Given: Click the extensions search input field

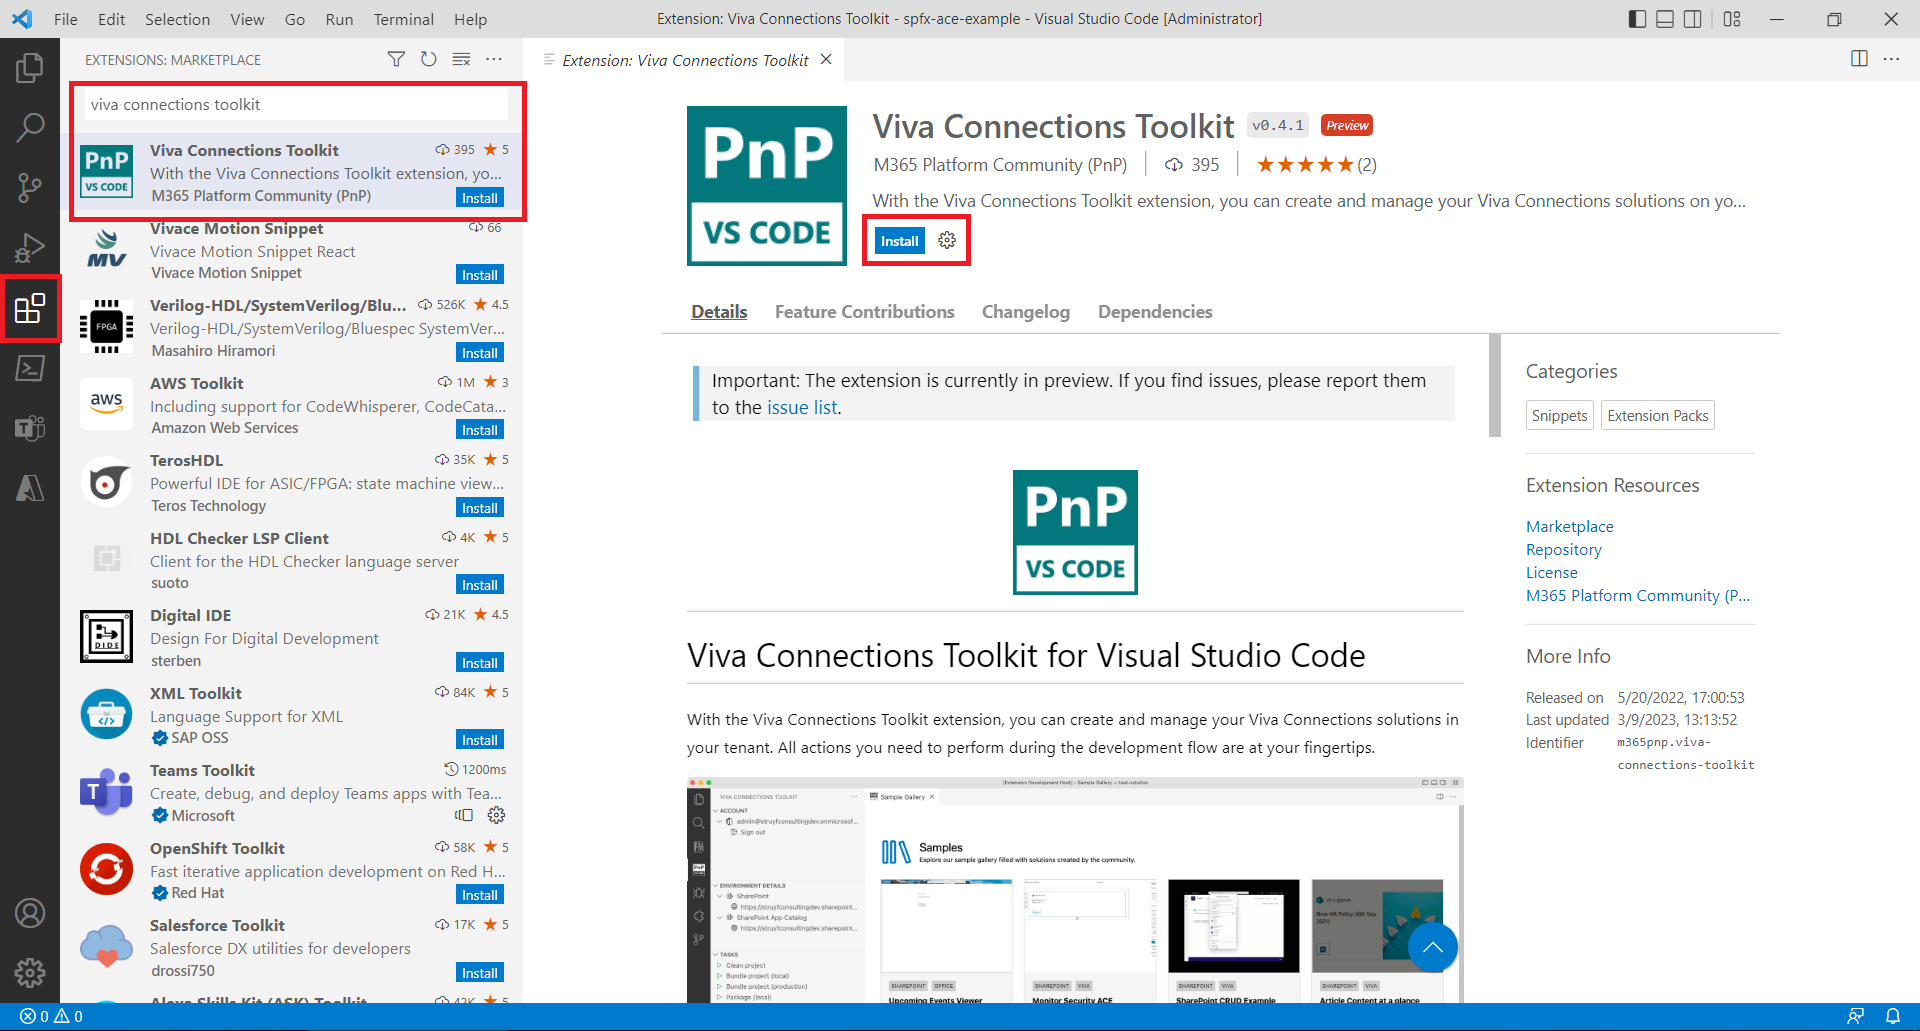Looking at the screenshot, I should click(296, 105).
